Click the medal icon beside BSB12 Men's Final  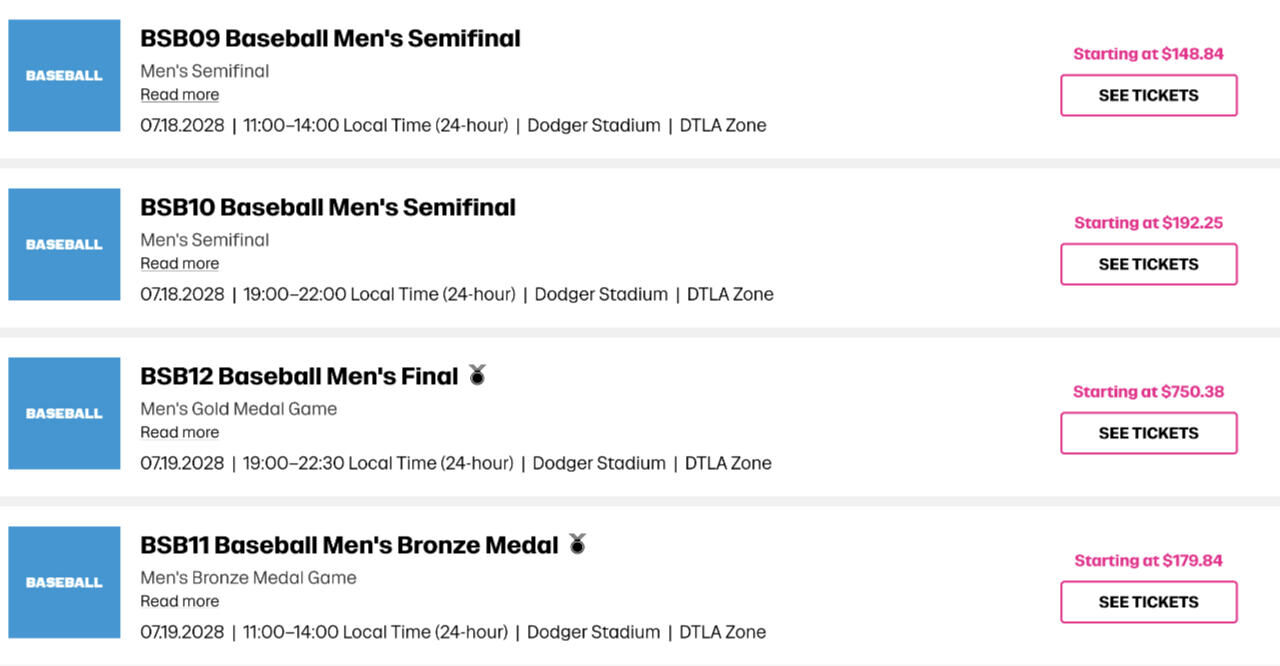point(478,375)
